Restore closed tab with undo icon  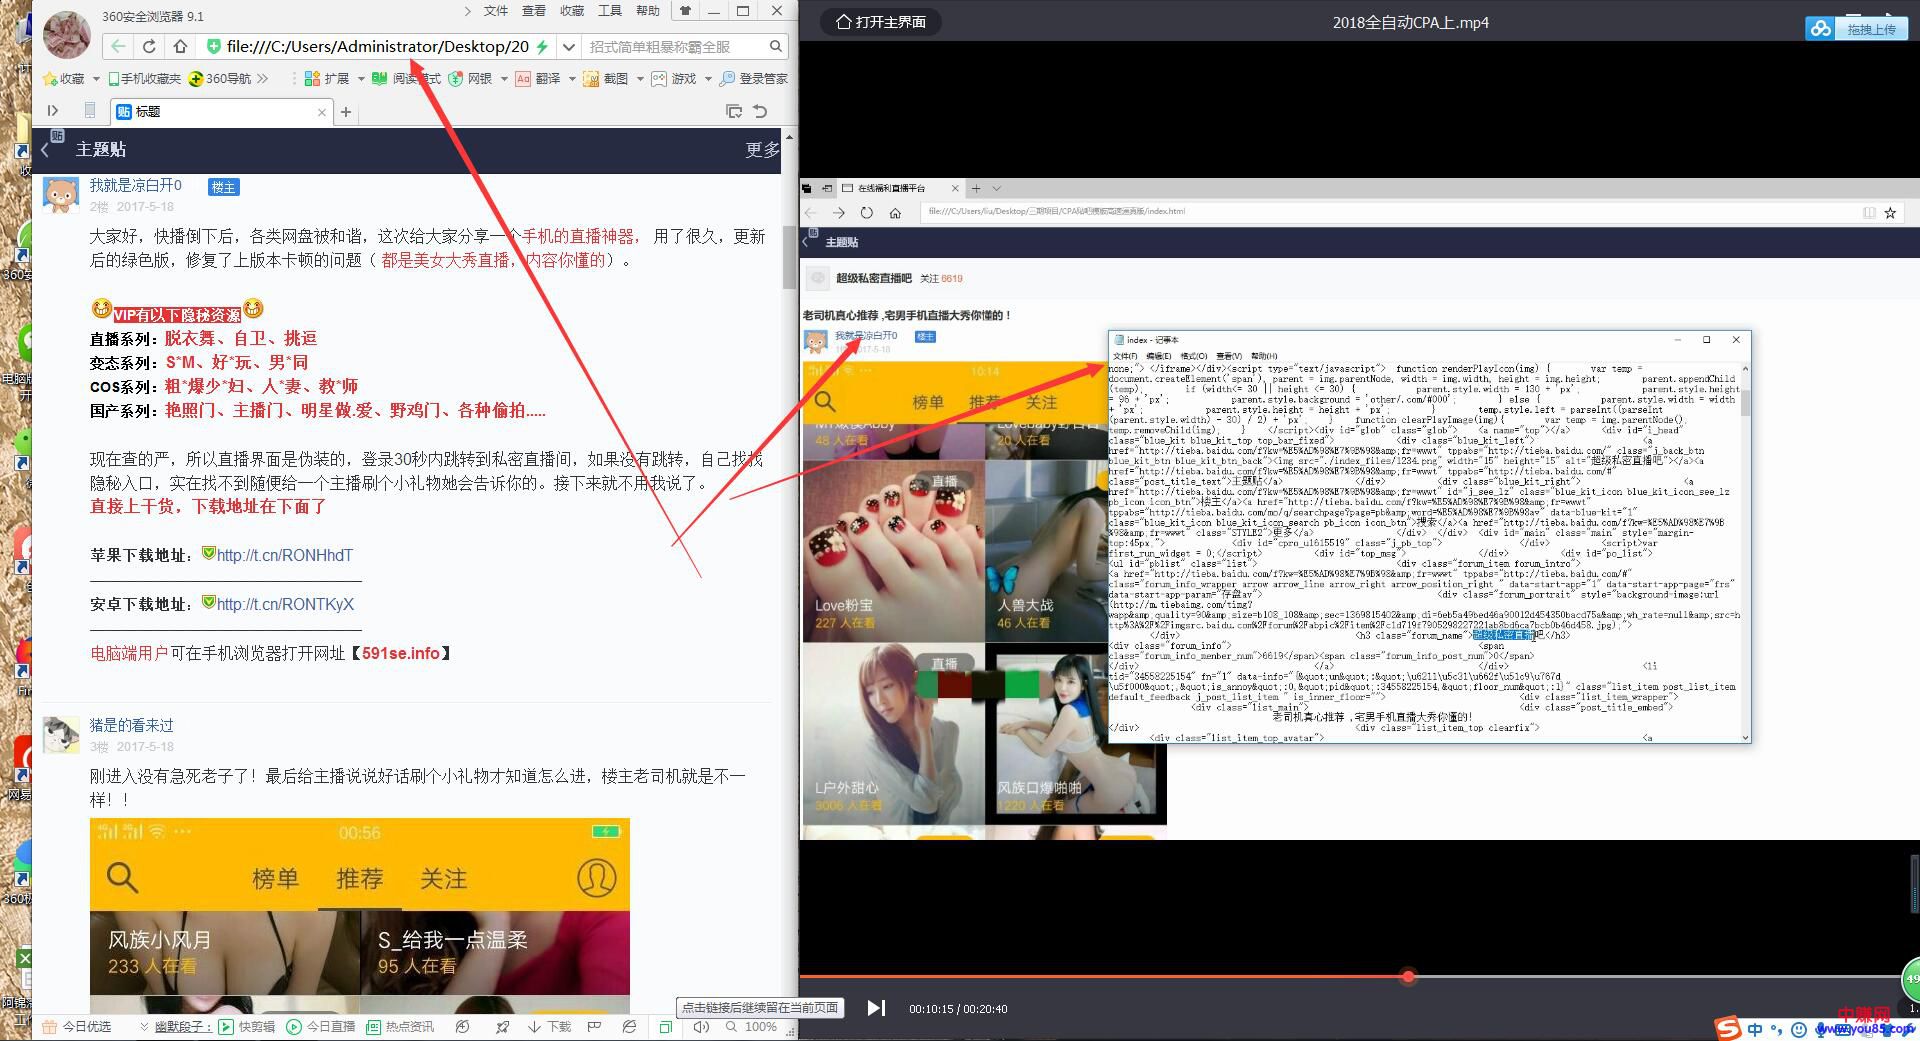click(x=760, y=111)
